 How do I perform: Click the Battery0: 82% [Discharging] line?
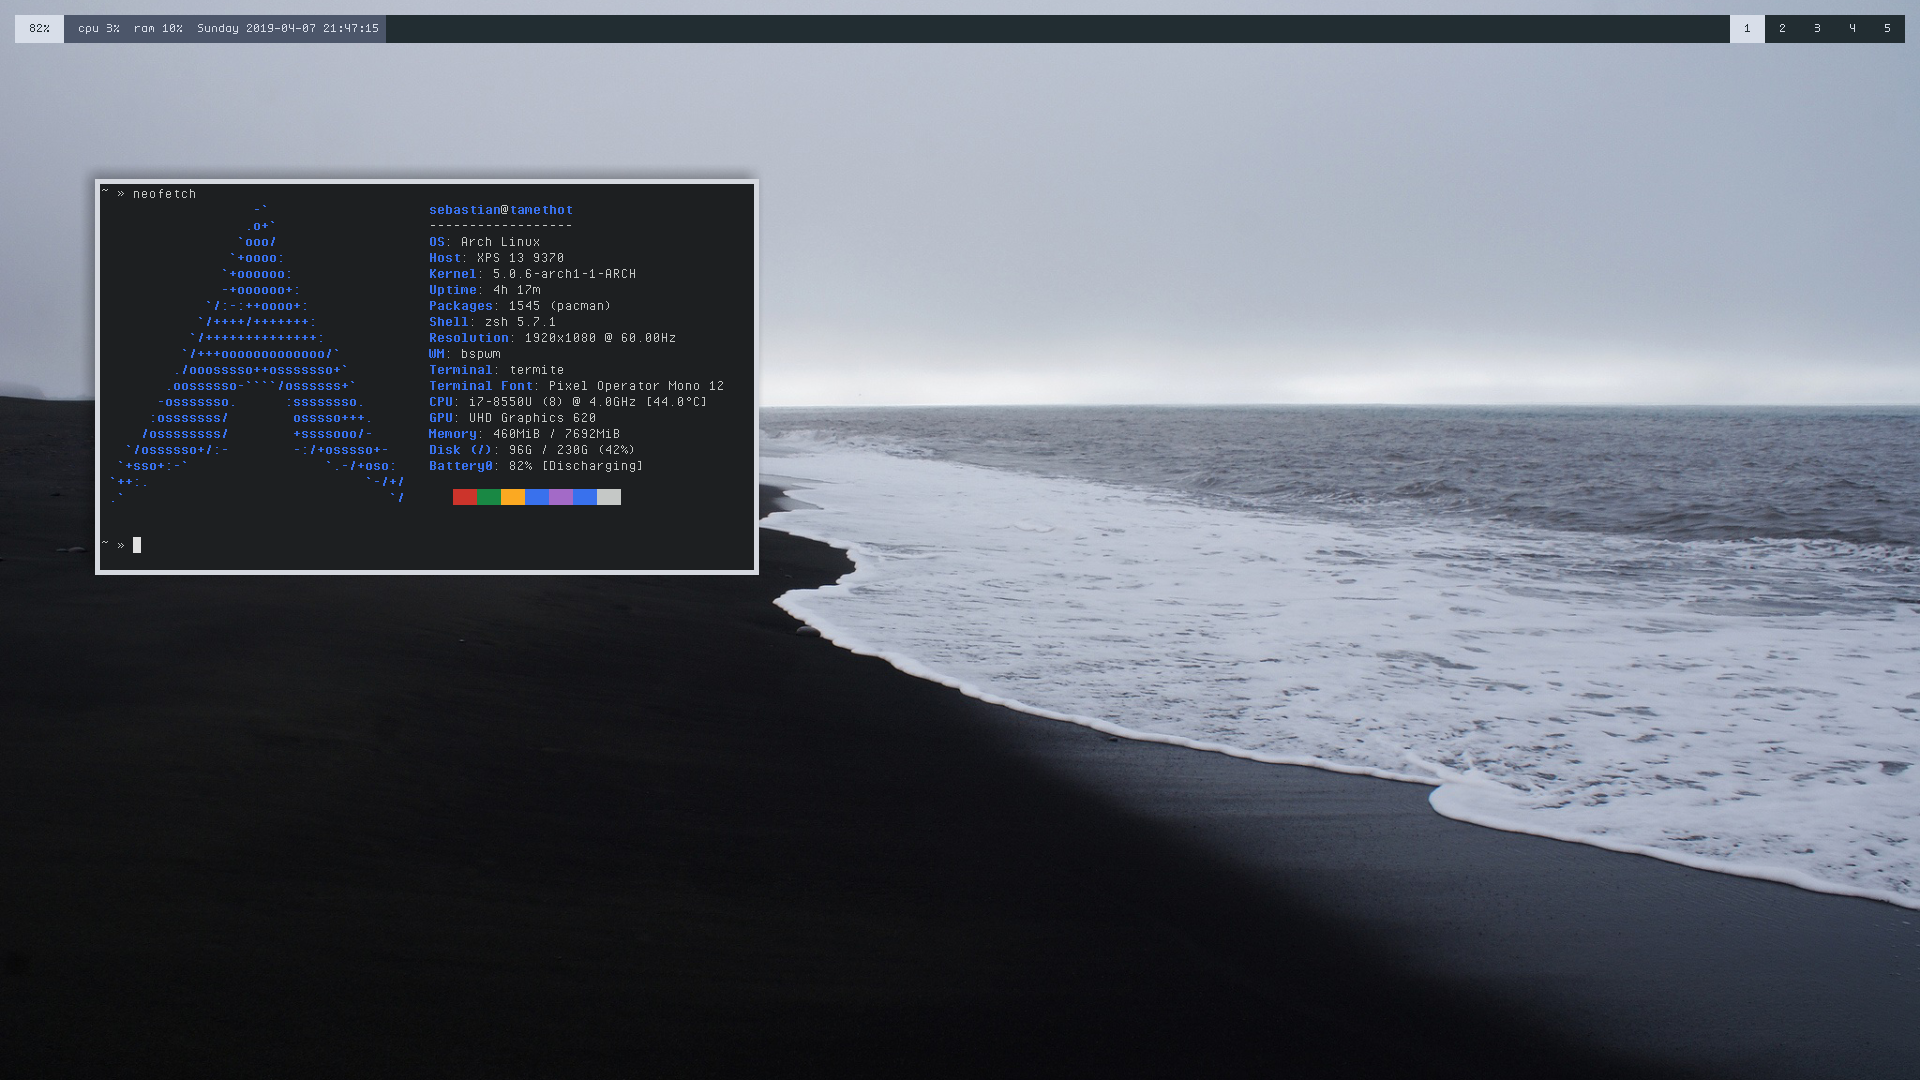pos(537,466)
